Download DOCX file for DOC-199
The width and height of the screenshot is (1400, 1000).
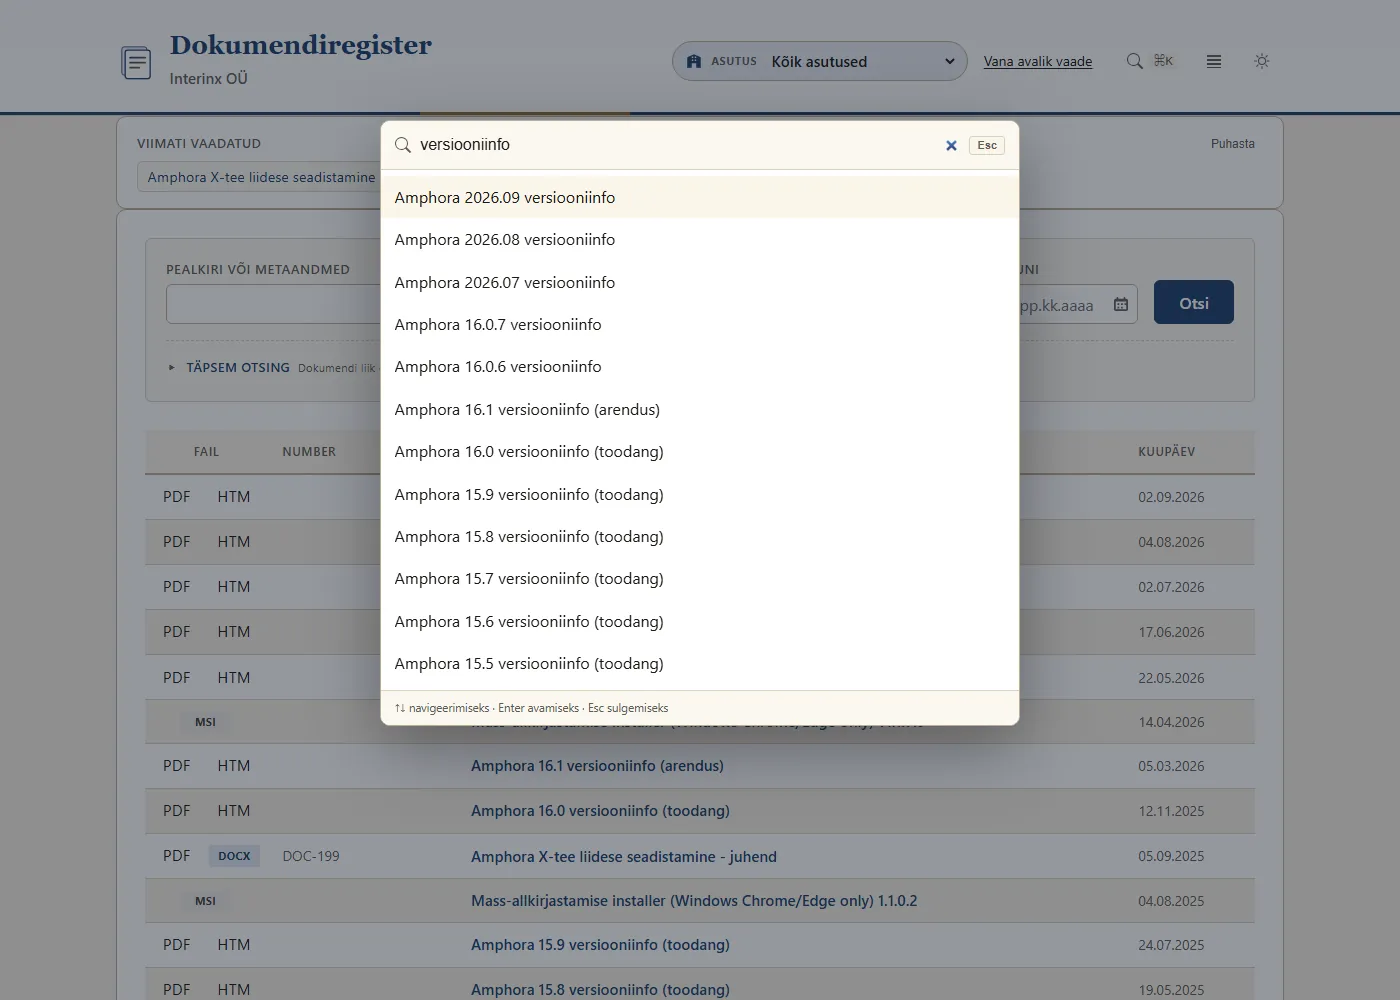coord(234,856)
